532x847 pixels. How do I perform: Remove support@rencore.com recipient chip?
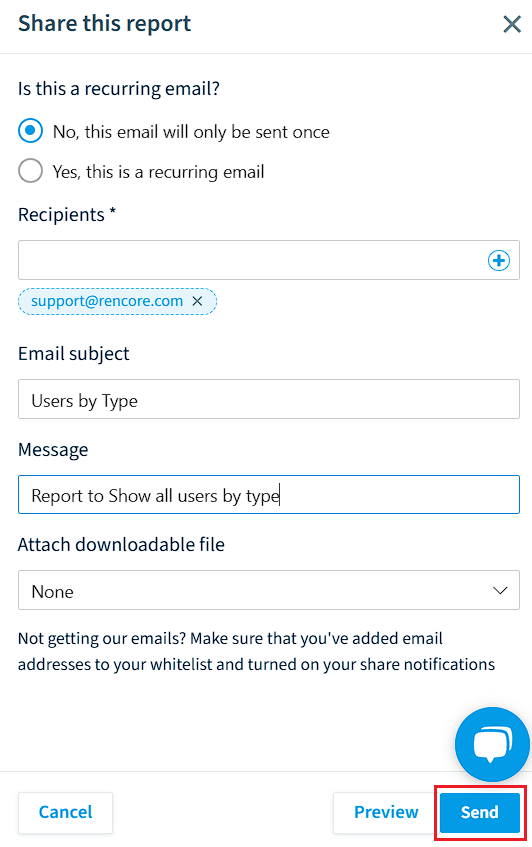pyautogui.click(x=198, y=301)
